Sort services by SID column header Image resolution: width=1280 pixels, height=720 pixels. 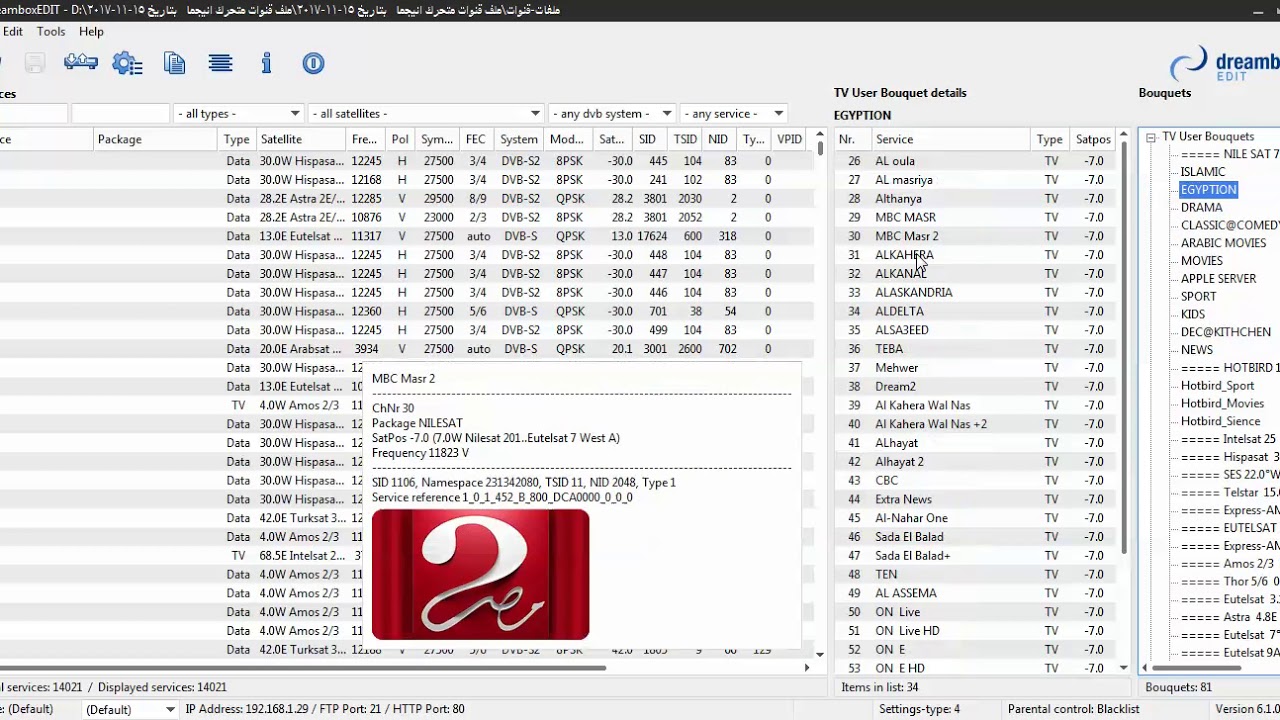point(648,139)
